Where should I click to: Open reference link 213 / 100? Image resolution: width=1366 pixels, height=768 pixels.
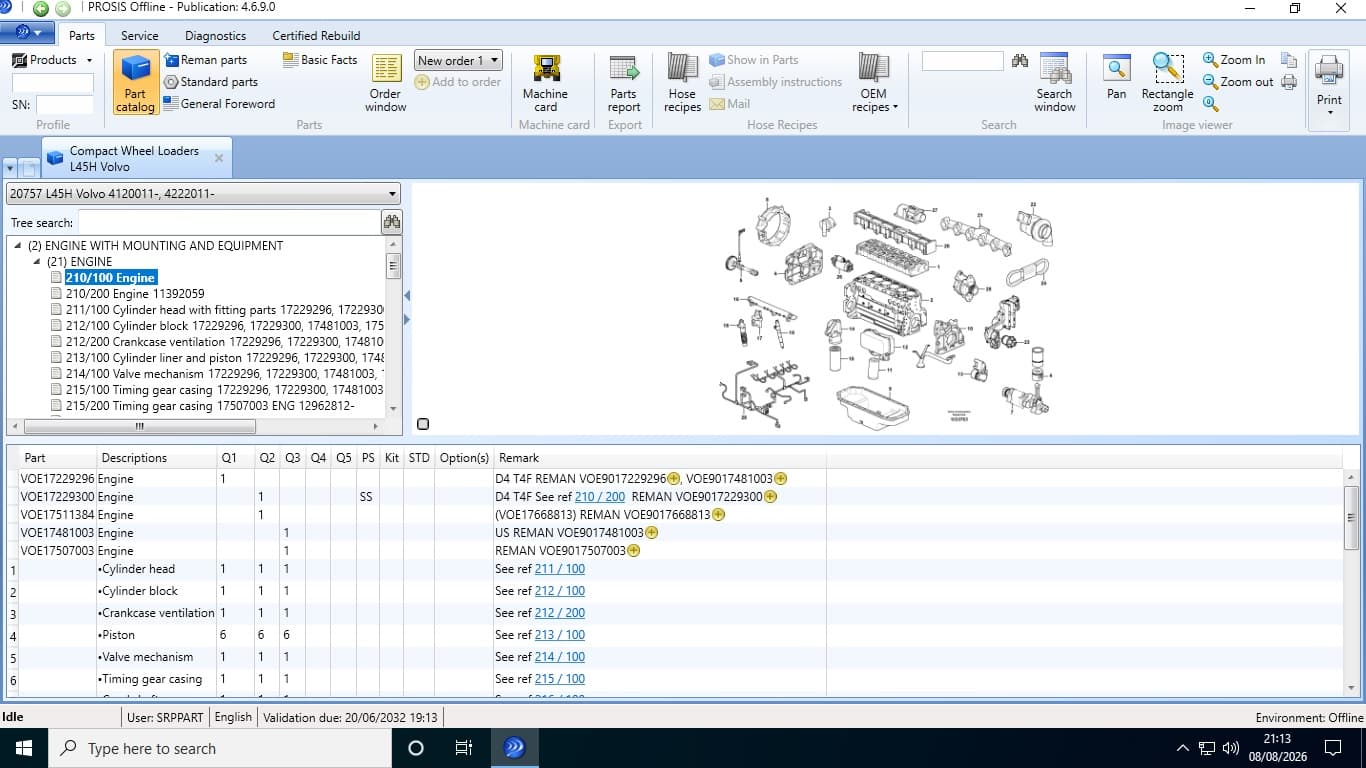tap(560, 635)
